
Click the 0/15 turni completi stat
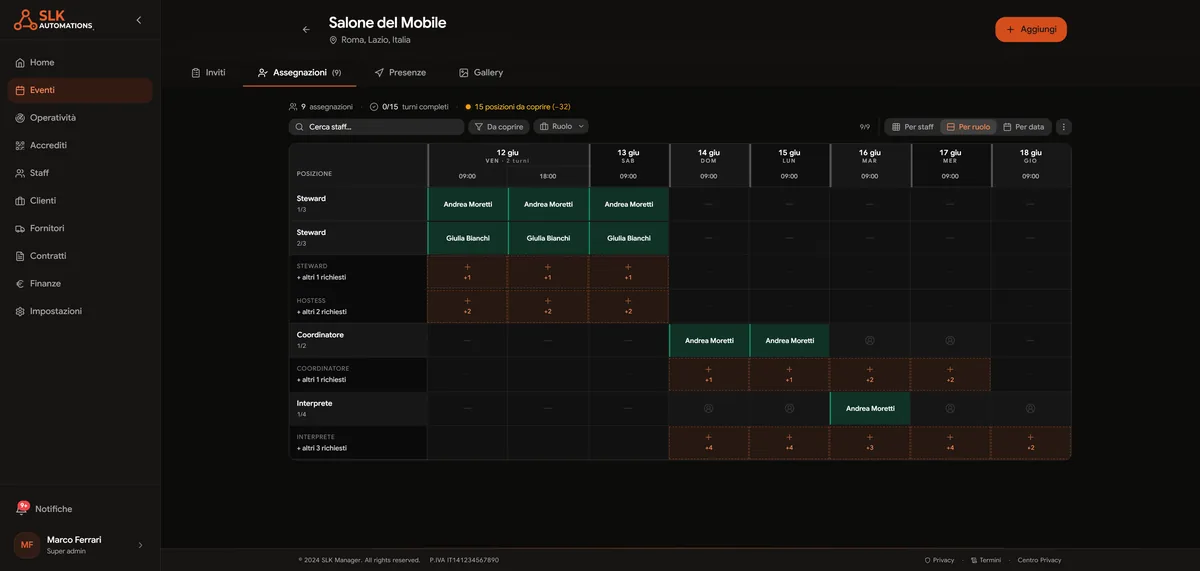409,106
